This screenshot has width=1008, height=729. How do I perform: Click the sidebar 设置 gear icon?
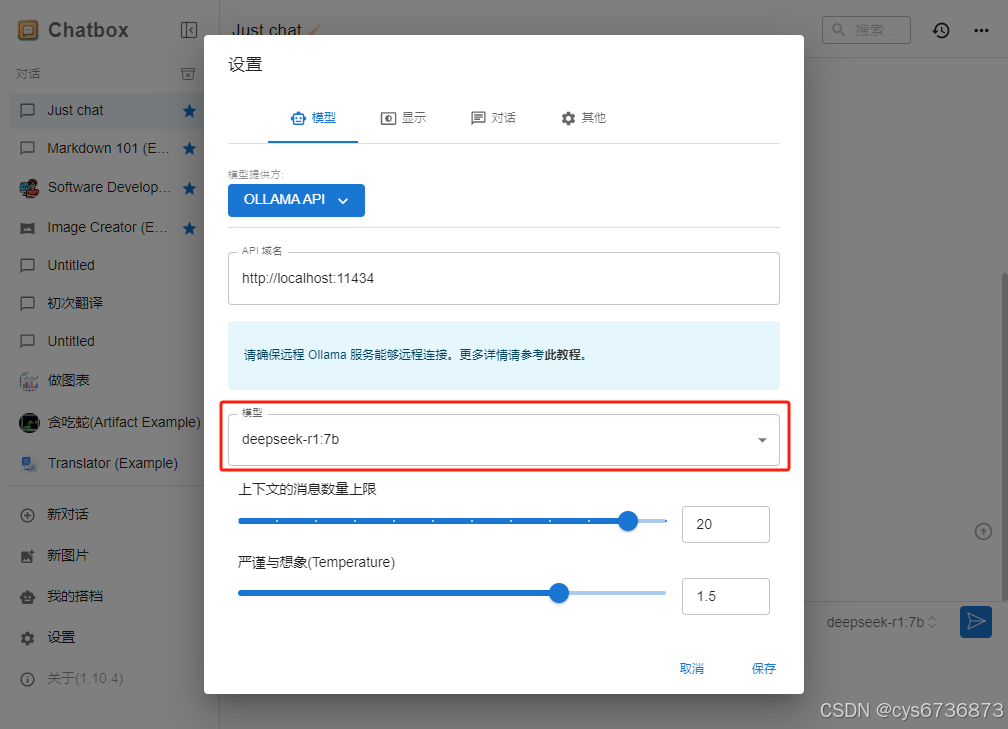click(x=28, y=638)
